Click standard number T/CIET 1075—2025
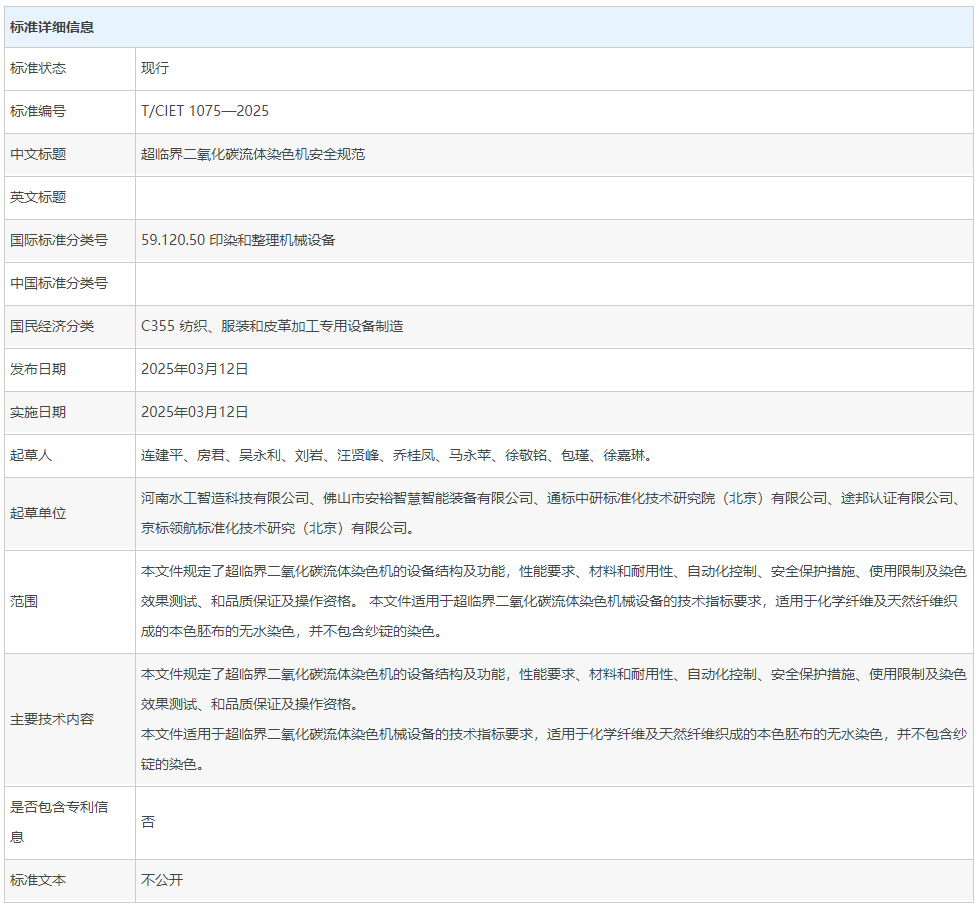 [205, 111]
